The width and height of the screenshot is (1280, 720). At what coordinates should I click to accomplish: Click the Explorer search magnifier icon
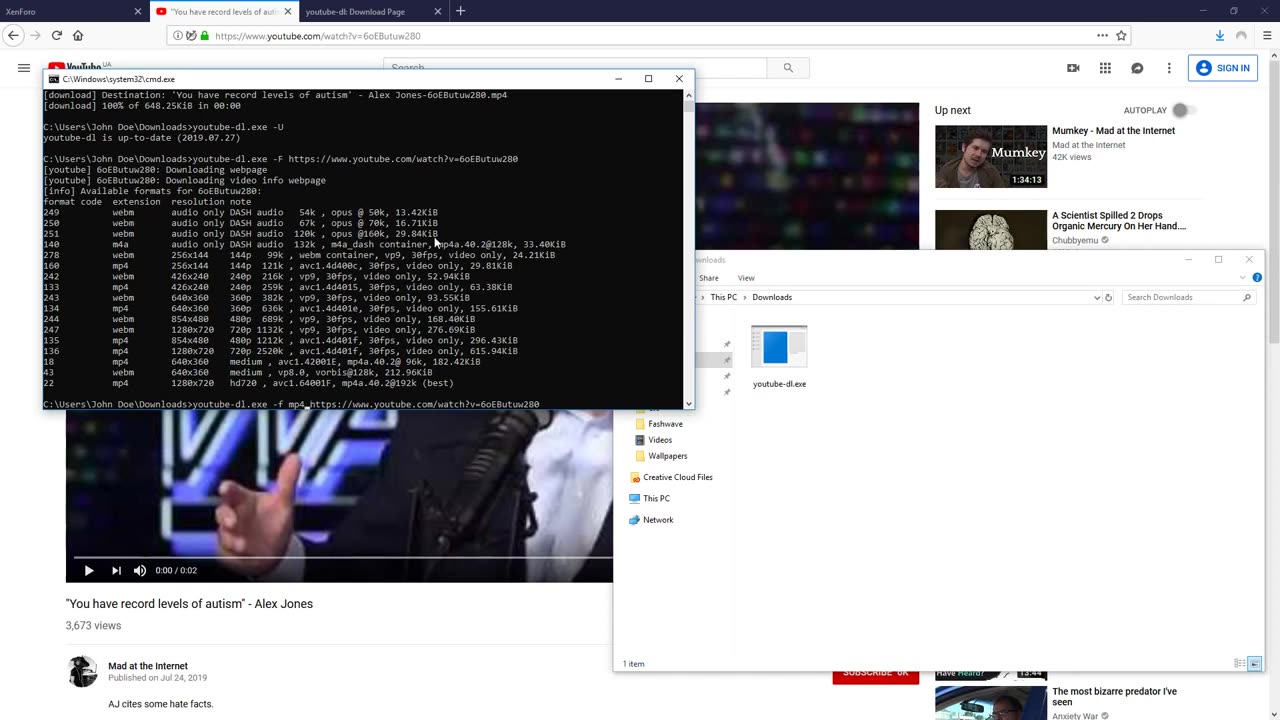1246,297
